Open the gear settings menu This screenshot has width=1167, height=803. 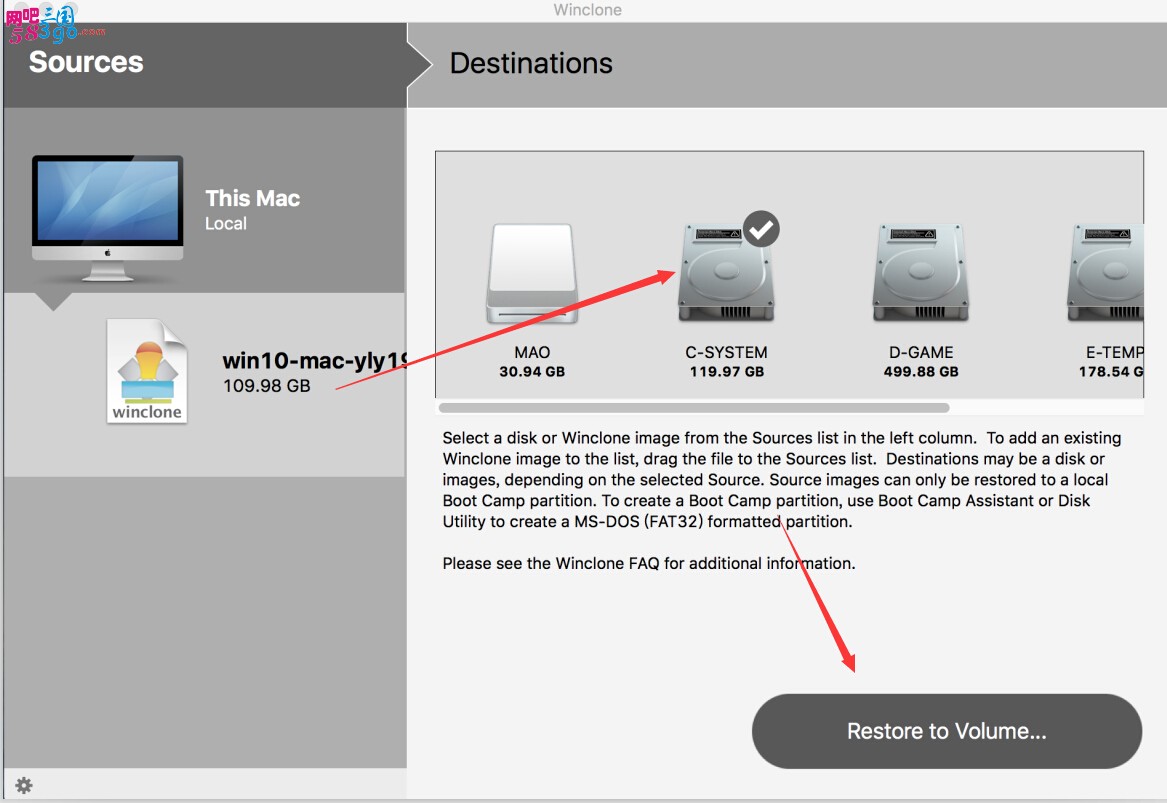coord(24,785)
